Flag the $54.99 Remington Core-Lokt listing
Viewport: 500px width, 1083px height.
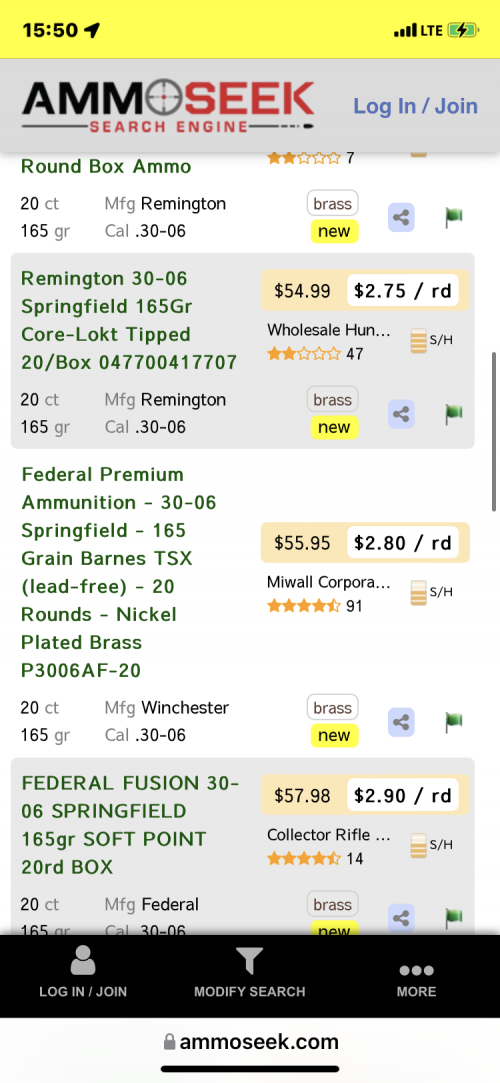point(454,414)
